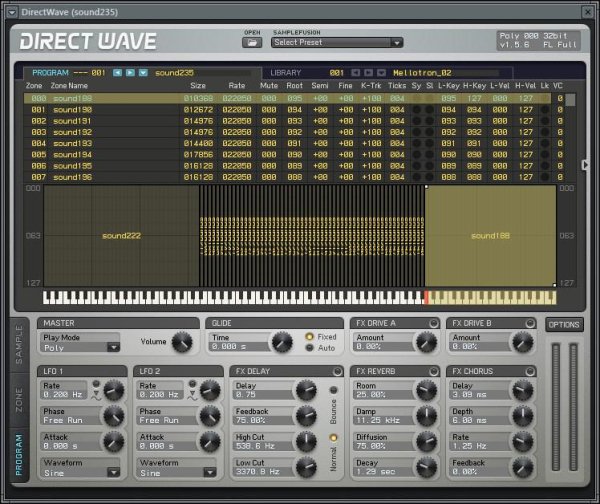Click the Delay Low Cut knob
Image resolution: width=600 pixels, height=504 pixels.
click(306, 467)
